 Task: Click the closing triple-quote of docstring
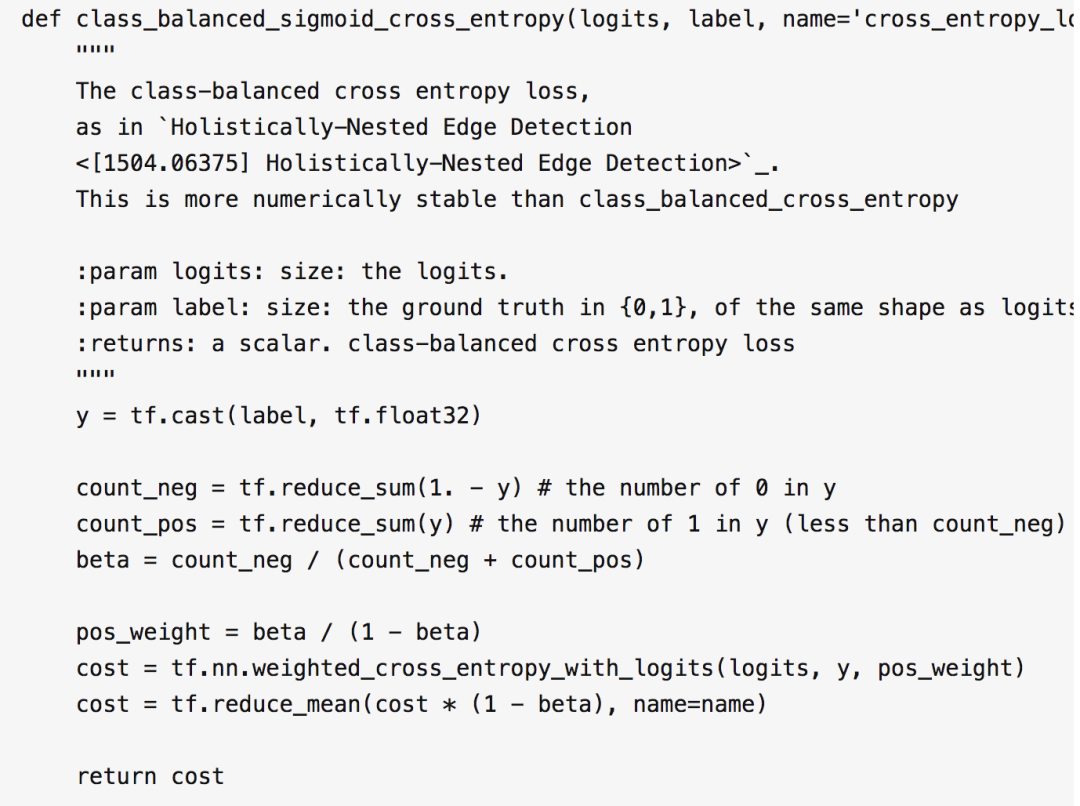(96, 375)
